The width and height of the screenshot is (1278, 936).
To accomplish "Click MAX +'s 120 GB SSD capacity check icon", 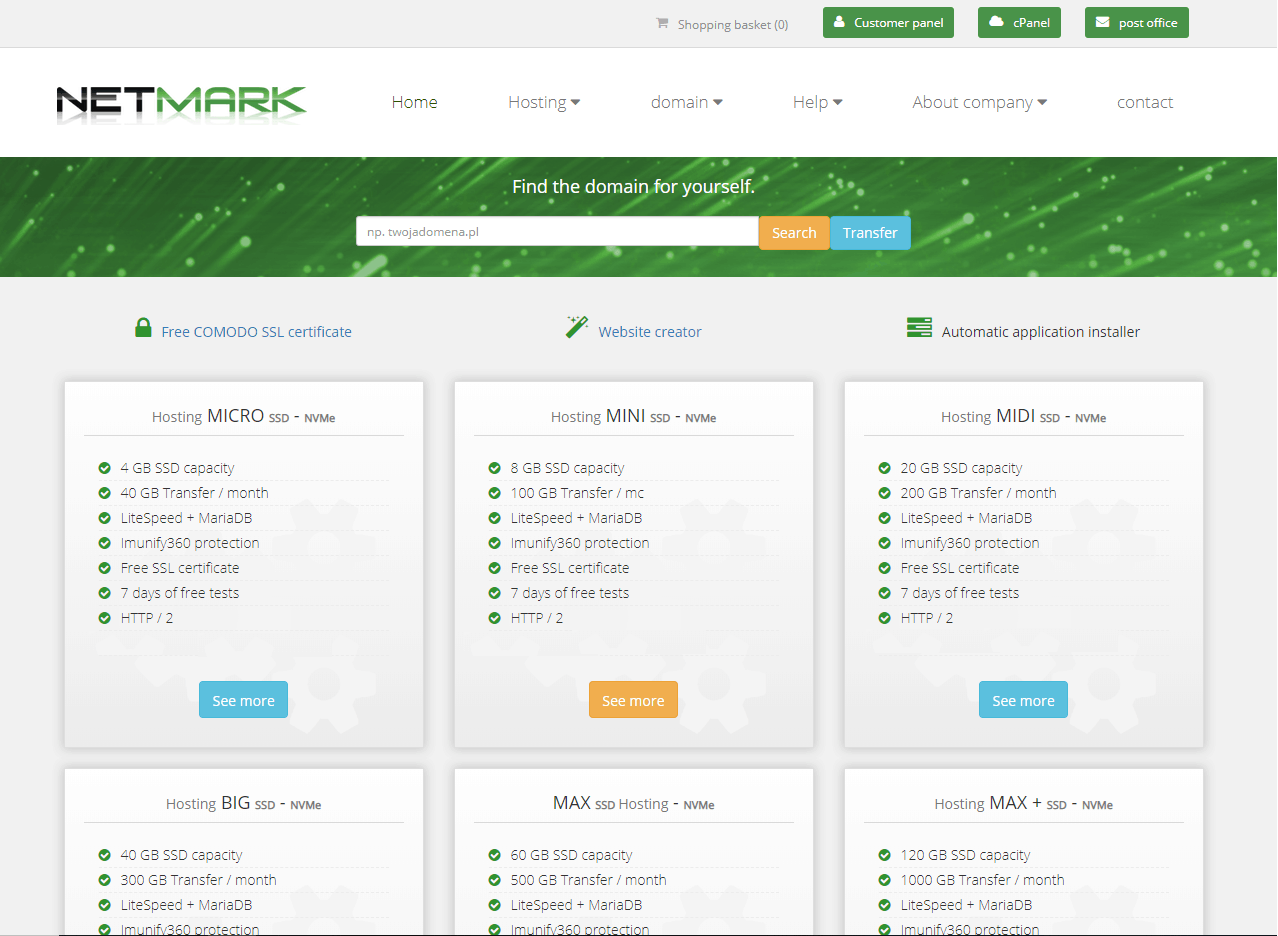I will pos(884,855).
